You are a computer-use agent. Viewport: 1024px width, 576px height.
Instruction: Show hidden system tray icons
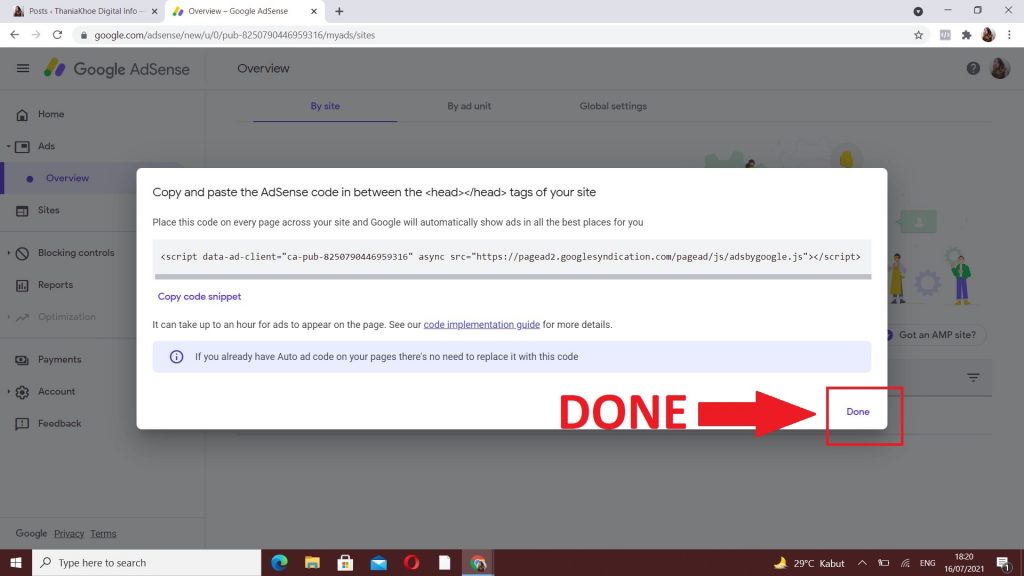(862, 562)
